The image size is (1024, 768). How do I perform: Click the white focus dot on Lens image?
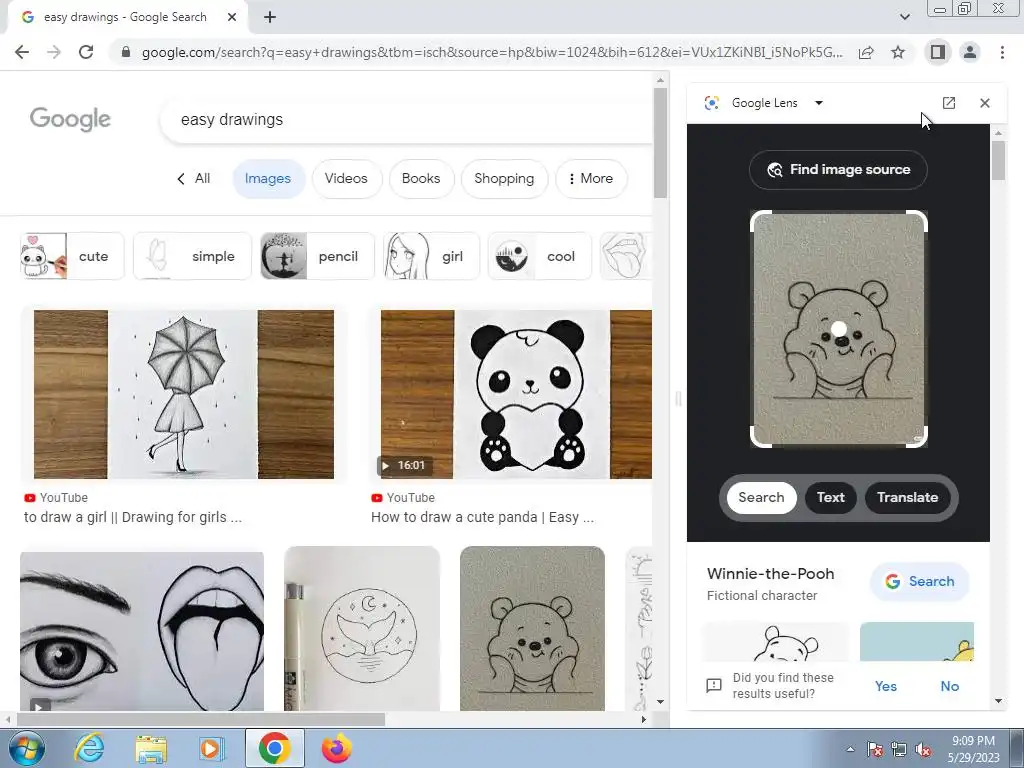click(x=839, y=328)
